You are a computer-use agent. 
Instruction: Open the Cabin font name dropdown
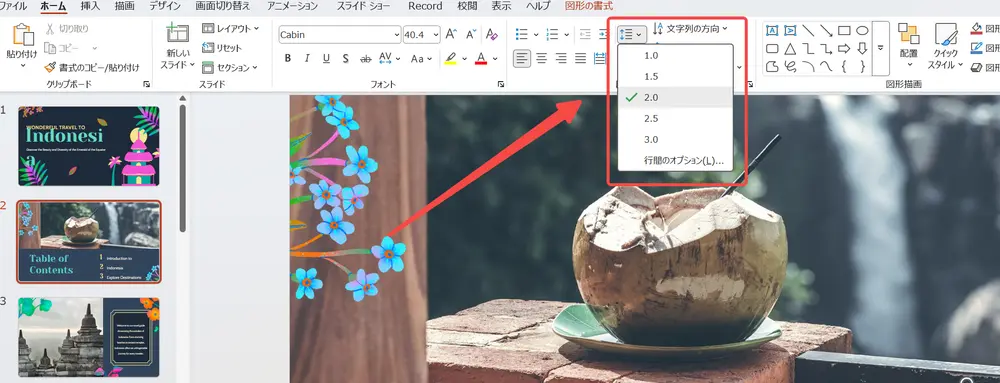397,34
